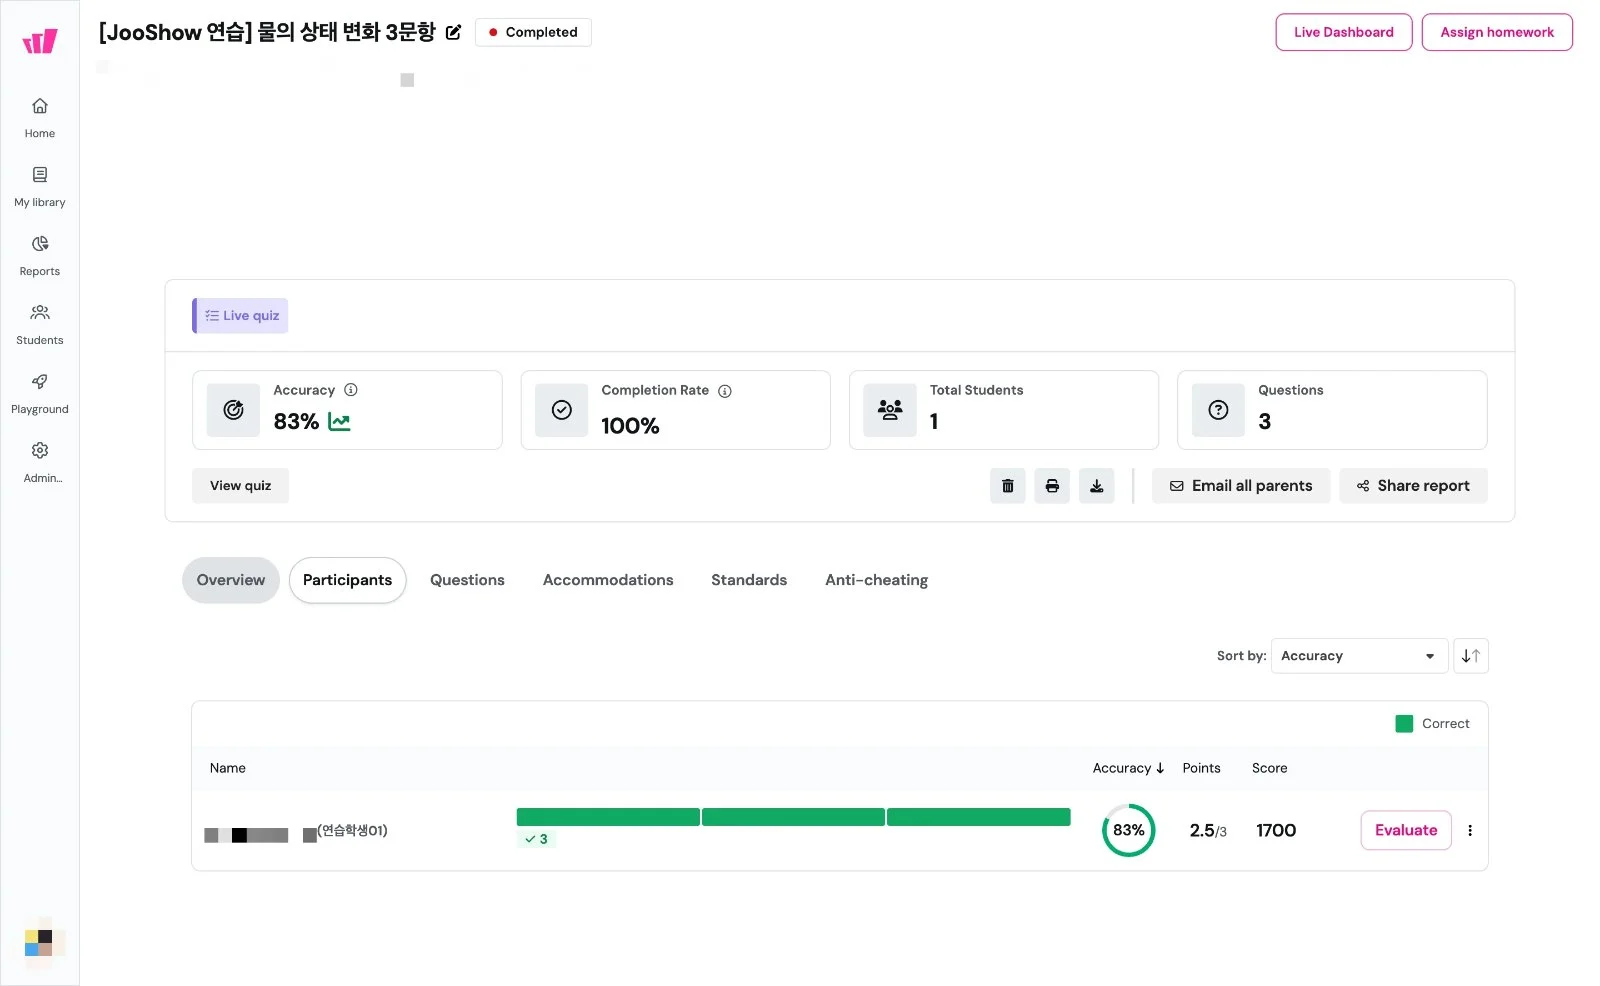Open the Accommodations tab

click(x=608, y=580)
